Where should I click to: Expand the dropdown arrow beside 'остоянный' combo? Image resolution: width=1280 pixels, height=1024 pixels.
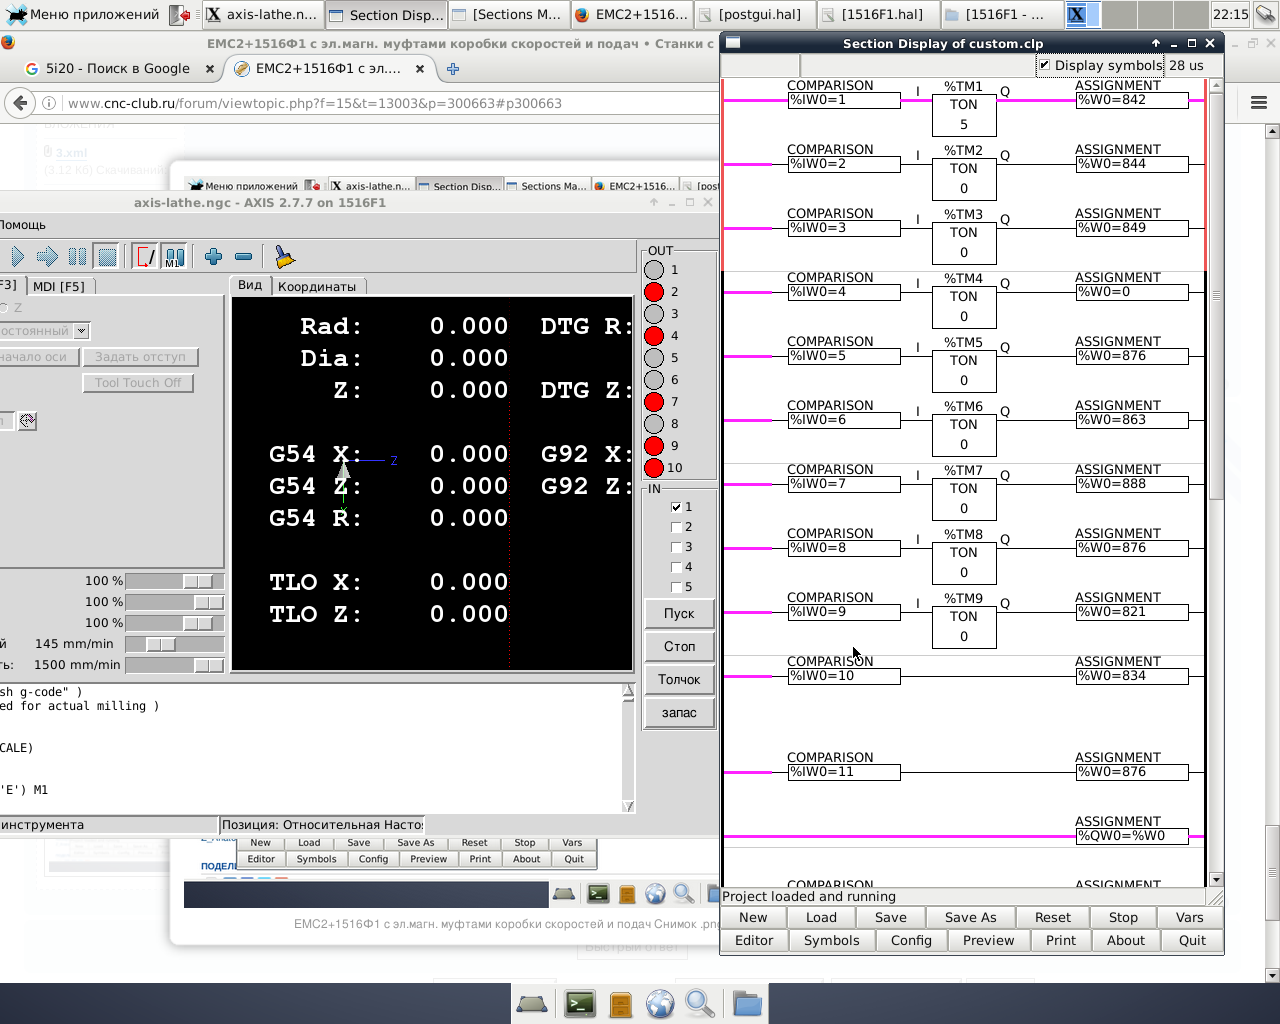pyautogui.click(x=82, y=331)
